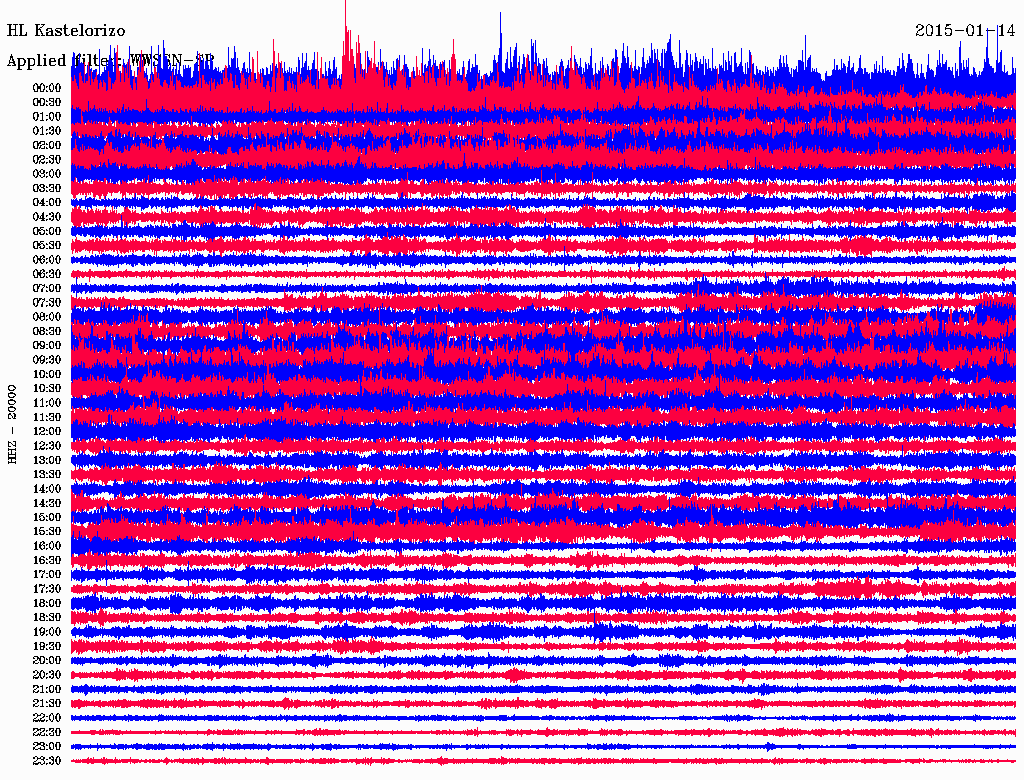Select the 11:30 time label

point(47,417)
